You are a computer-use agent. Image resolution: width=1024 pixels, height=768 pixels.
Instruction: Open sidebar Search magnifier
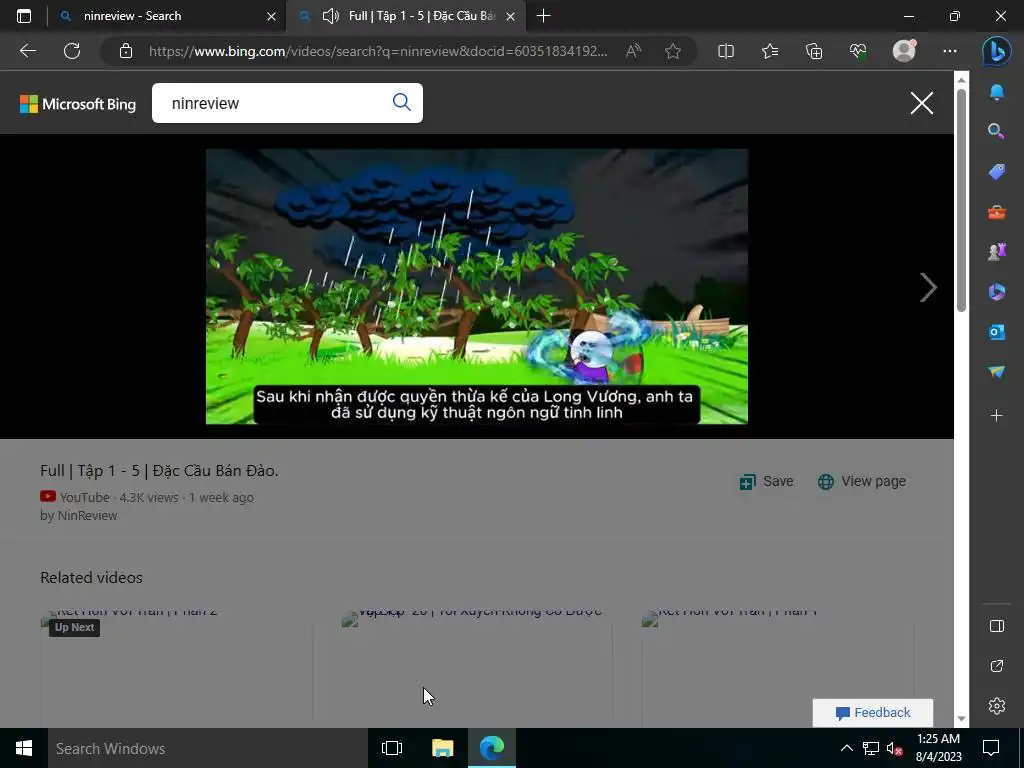997,131
